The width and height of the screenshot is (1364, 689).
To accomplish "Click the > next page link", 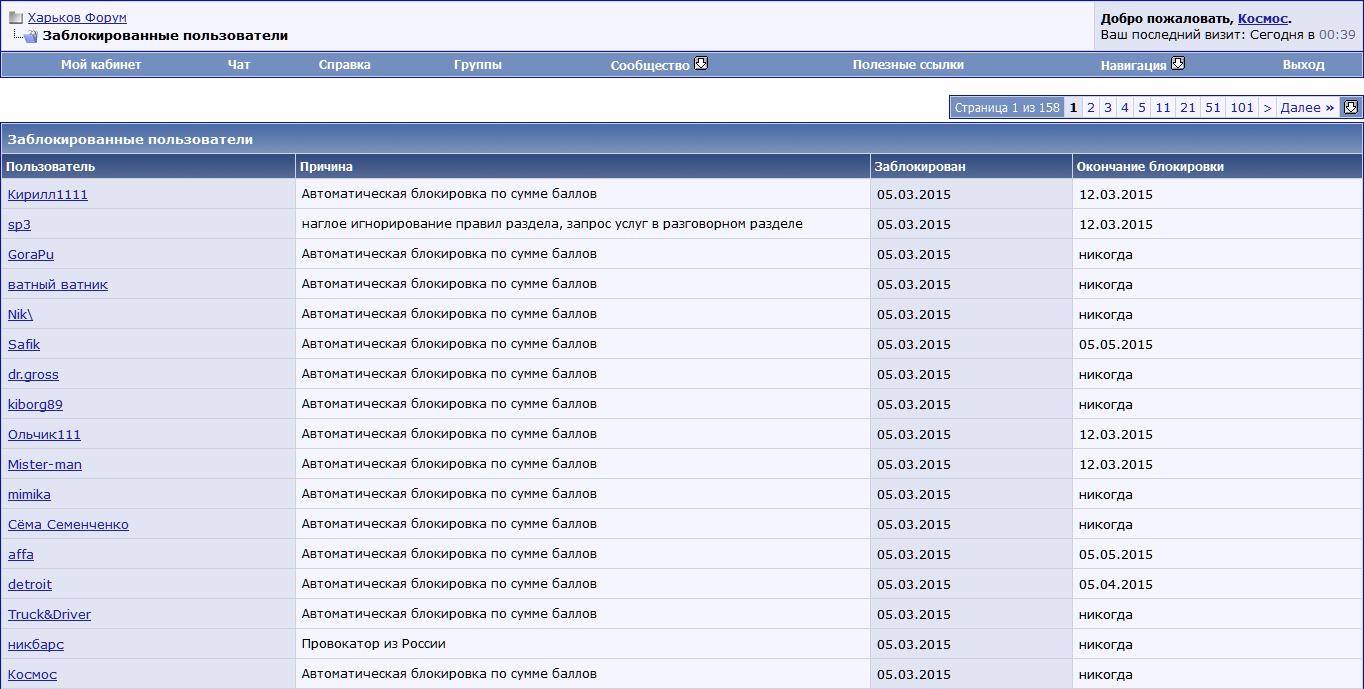I will (1267, 108).
